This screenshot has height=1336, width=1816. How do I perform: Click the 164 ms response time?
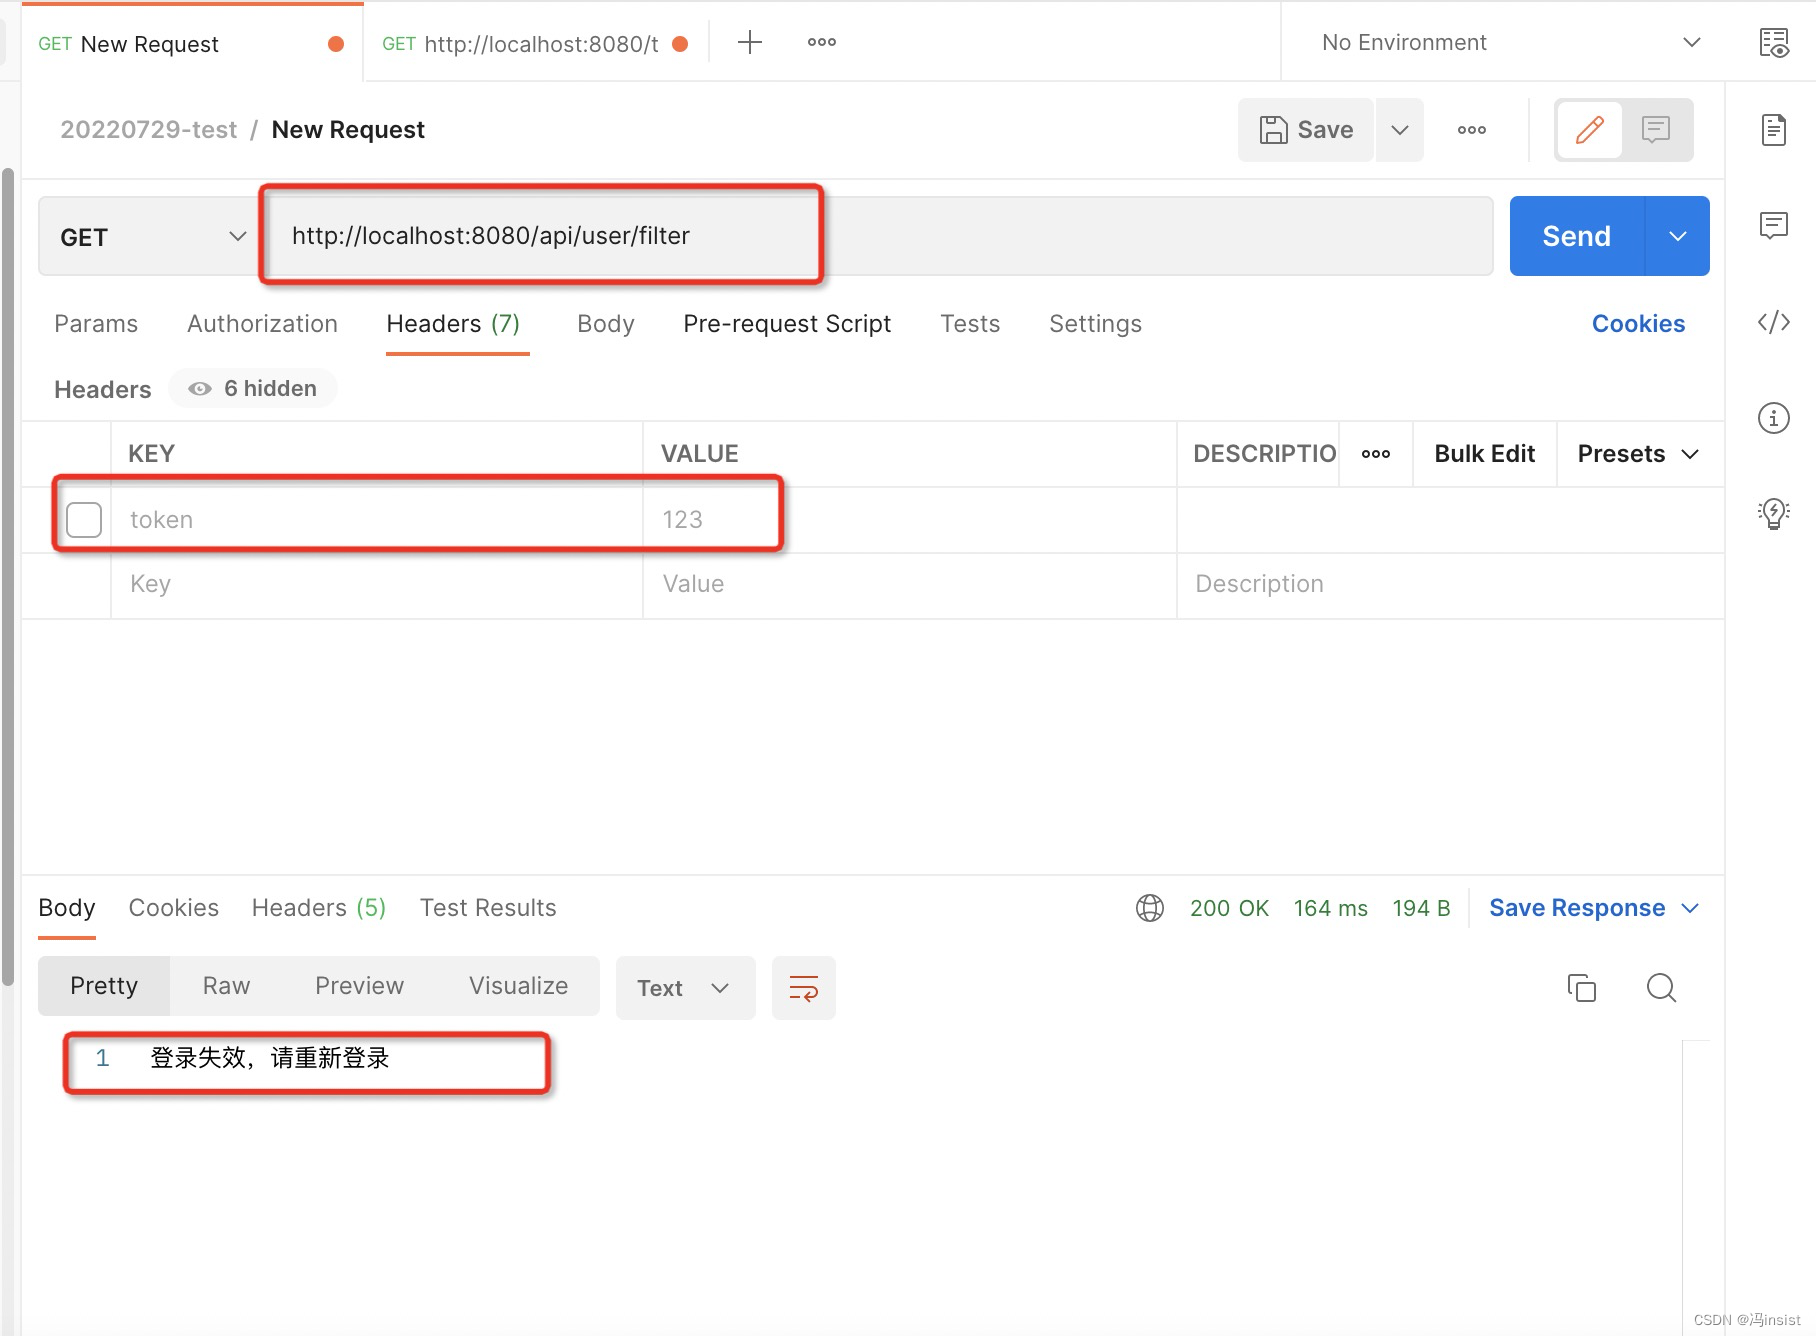point(1330,908)
